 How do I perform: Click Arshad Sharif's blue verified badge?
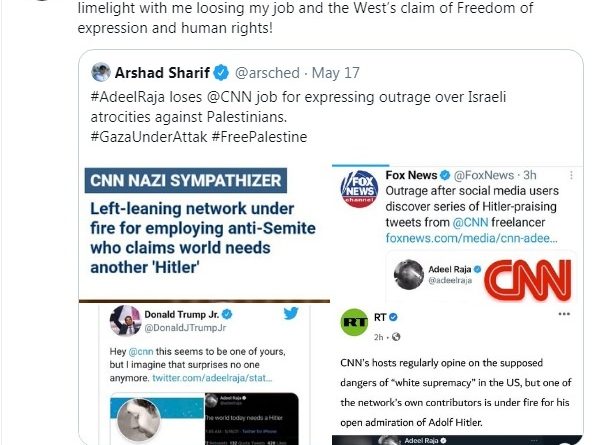pyautogui.click(x=221, y=73)
